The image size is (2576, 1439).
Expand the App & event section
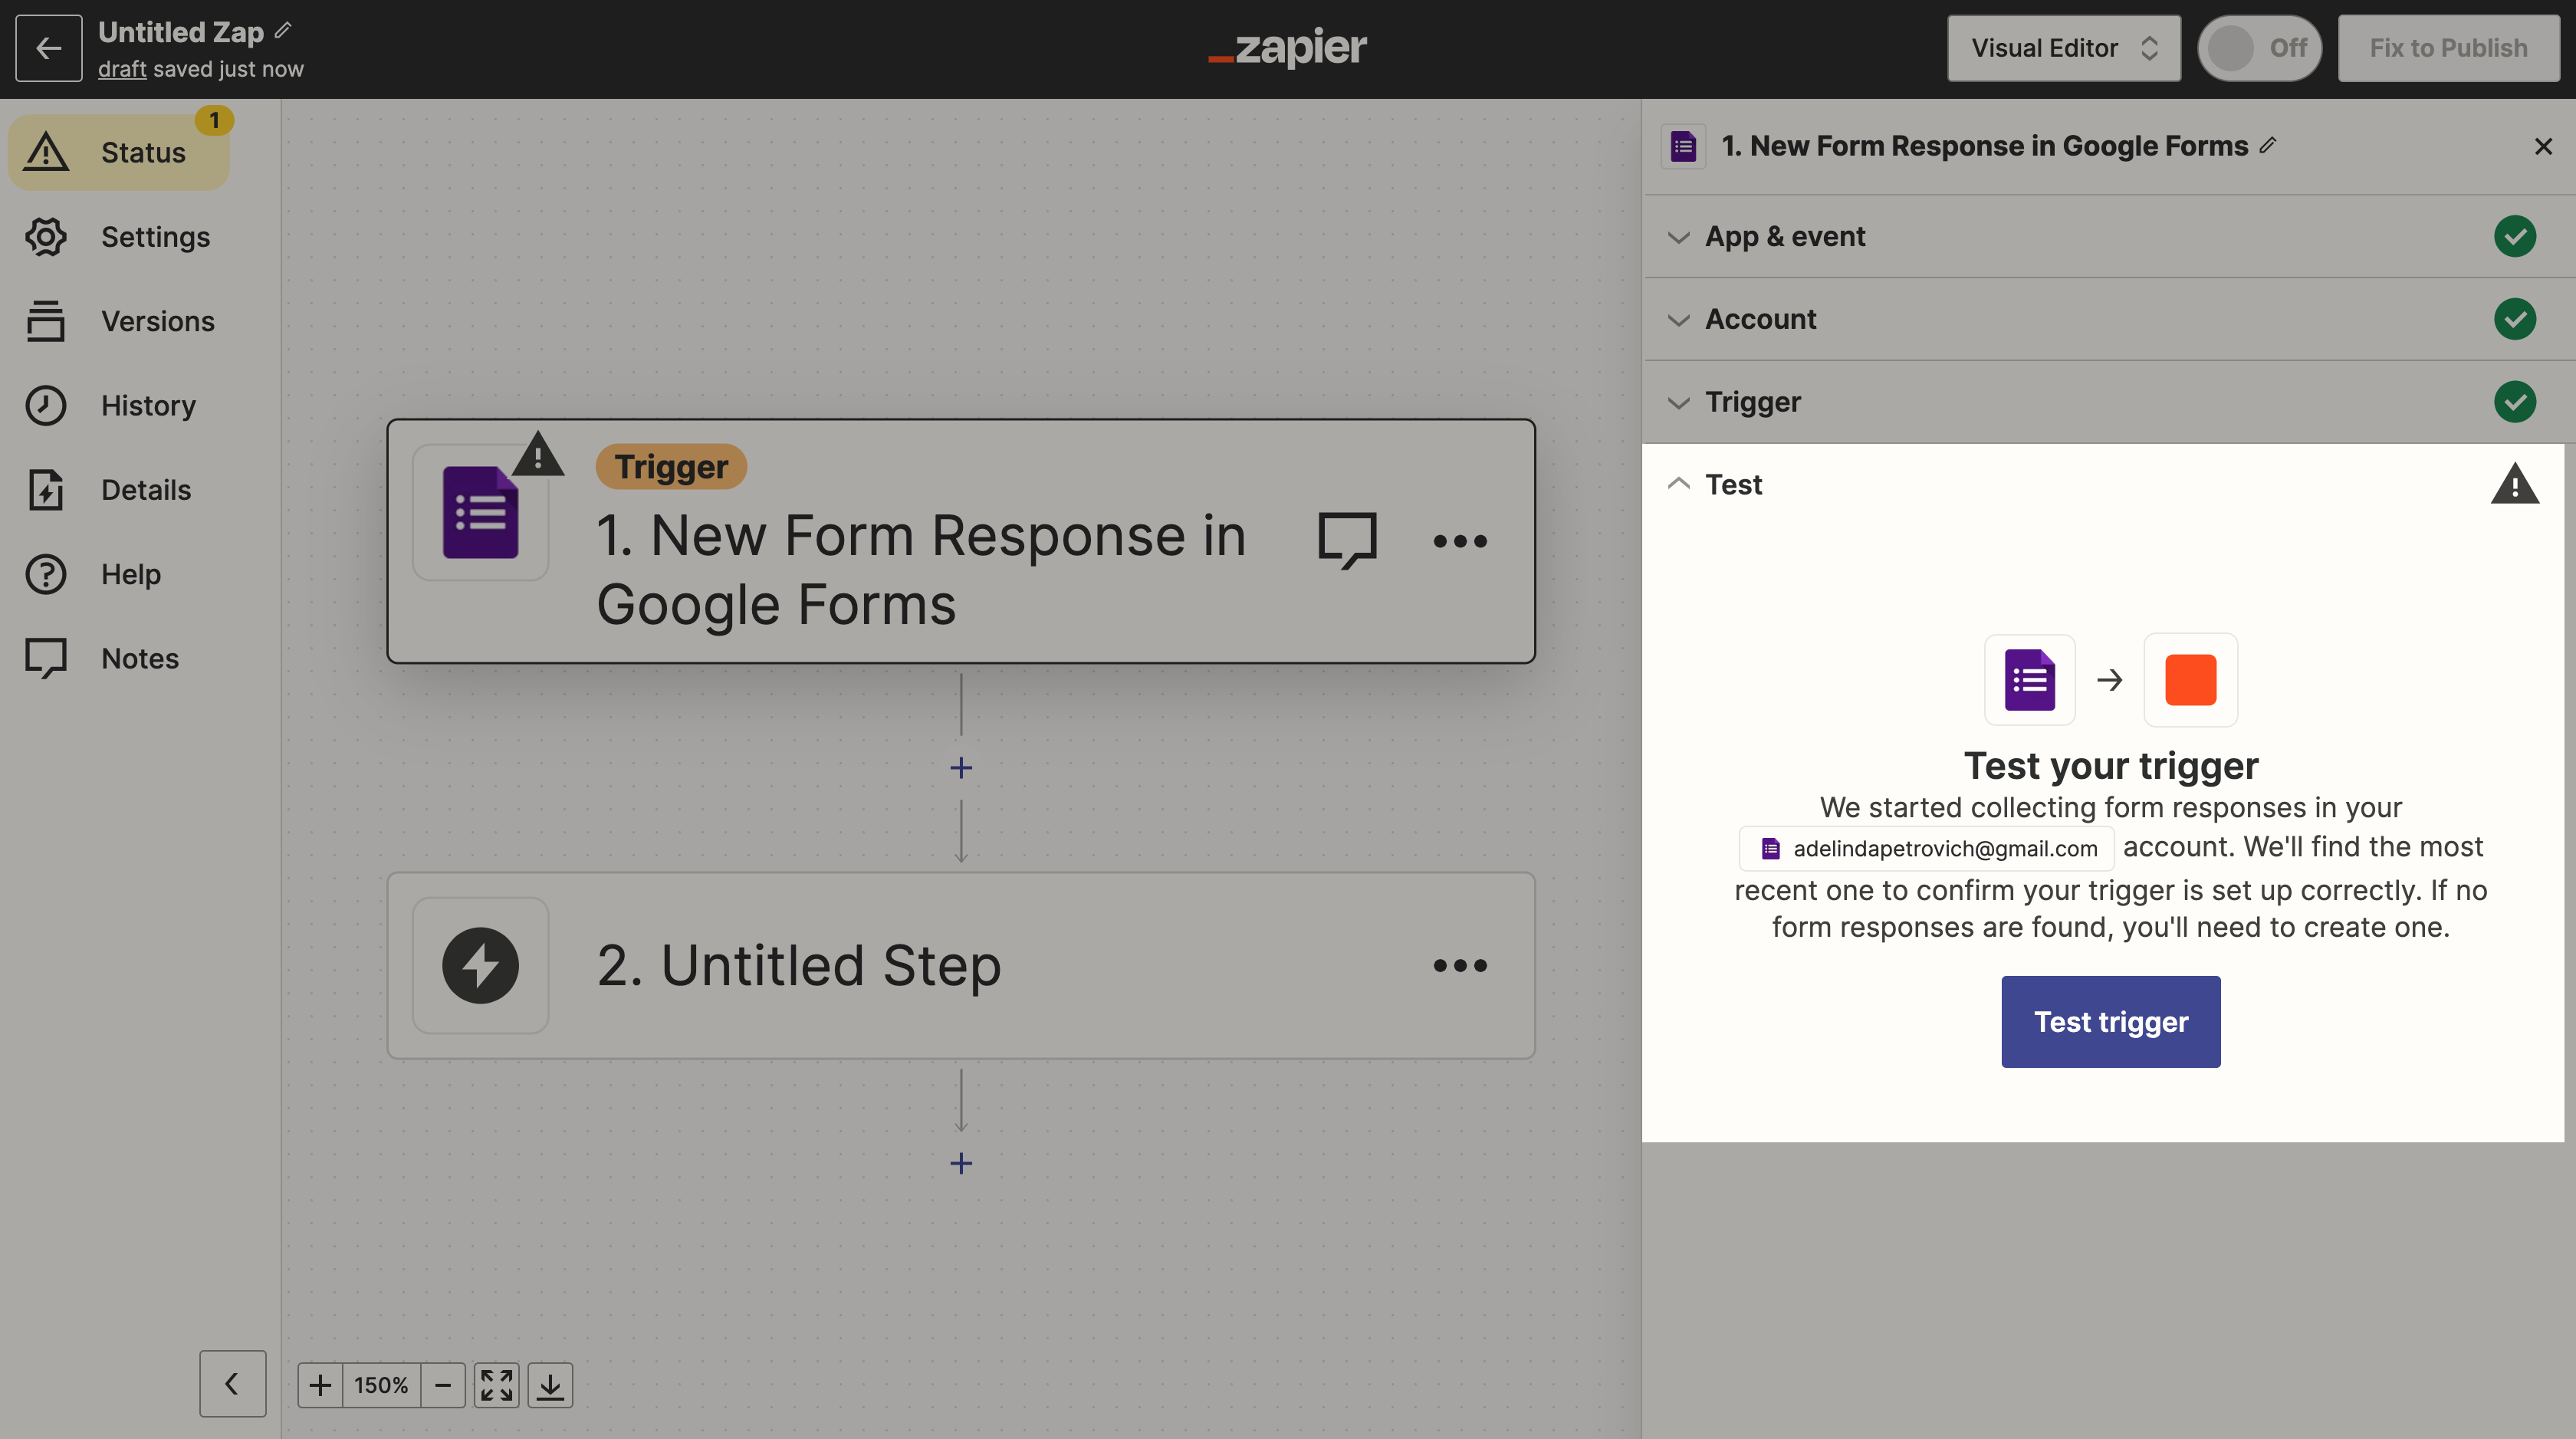[2108, 236]
